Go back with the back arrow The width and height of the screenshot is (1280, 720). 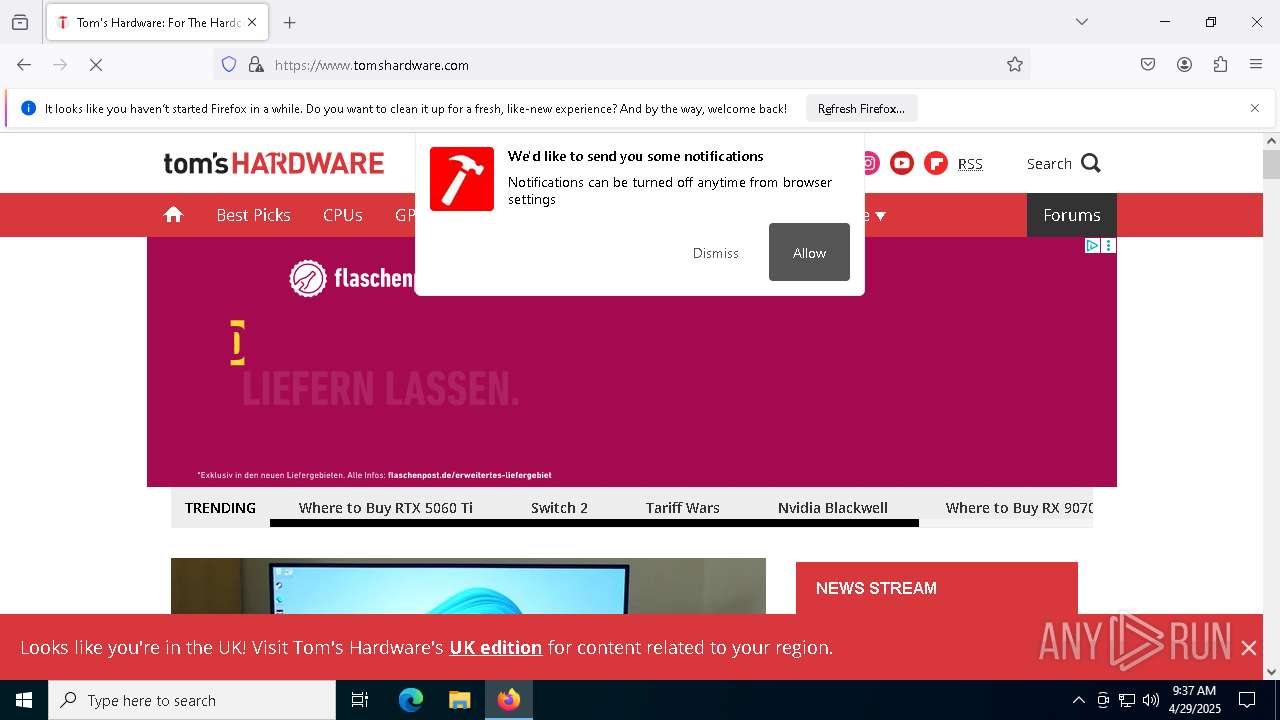(24, 65)
